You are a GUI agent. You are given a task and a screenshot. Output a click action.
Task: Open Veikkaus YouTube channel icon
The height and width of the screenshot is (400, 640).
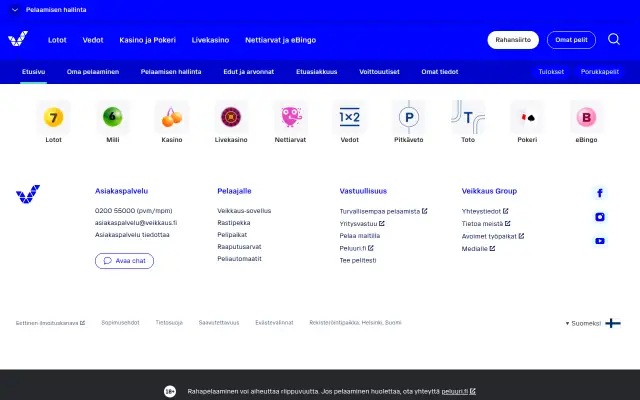point(600,241)
